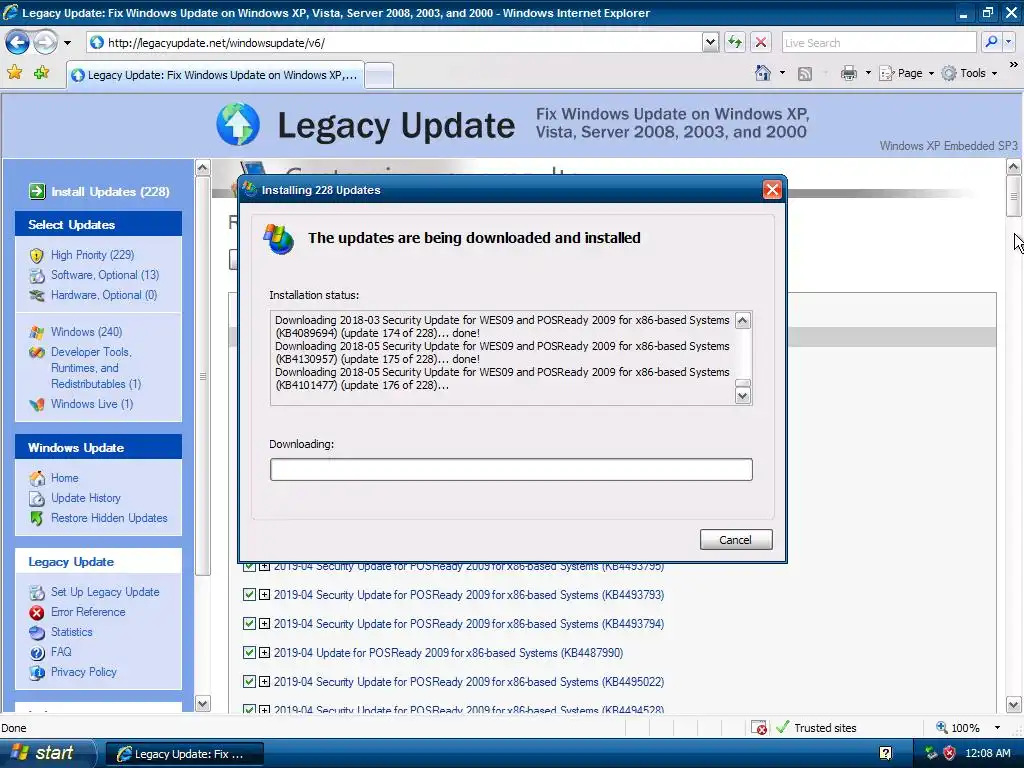Click the FAQ question mark icon
This screenshot has width=1024, height=768.
[37, 652]
